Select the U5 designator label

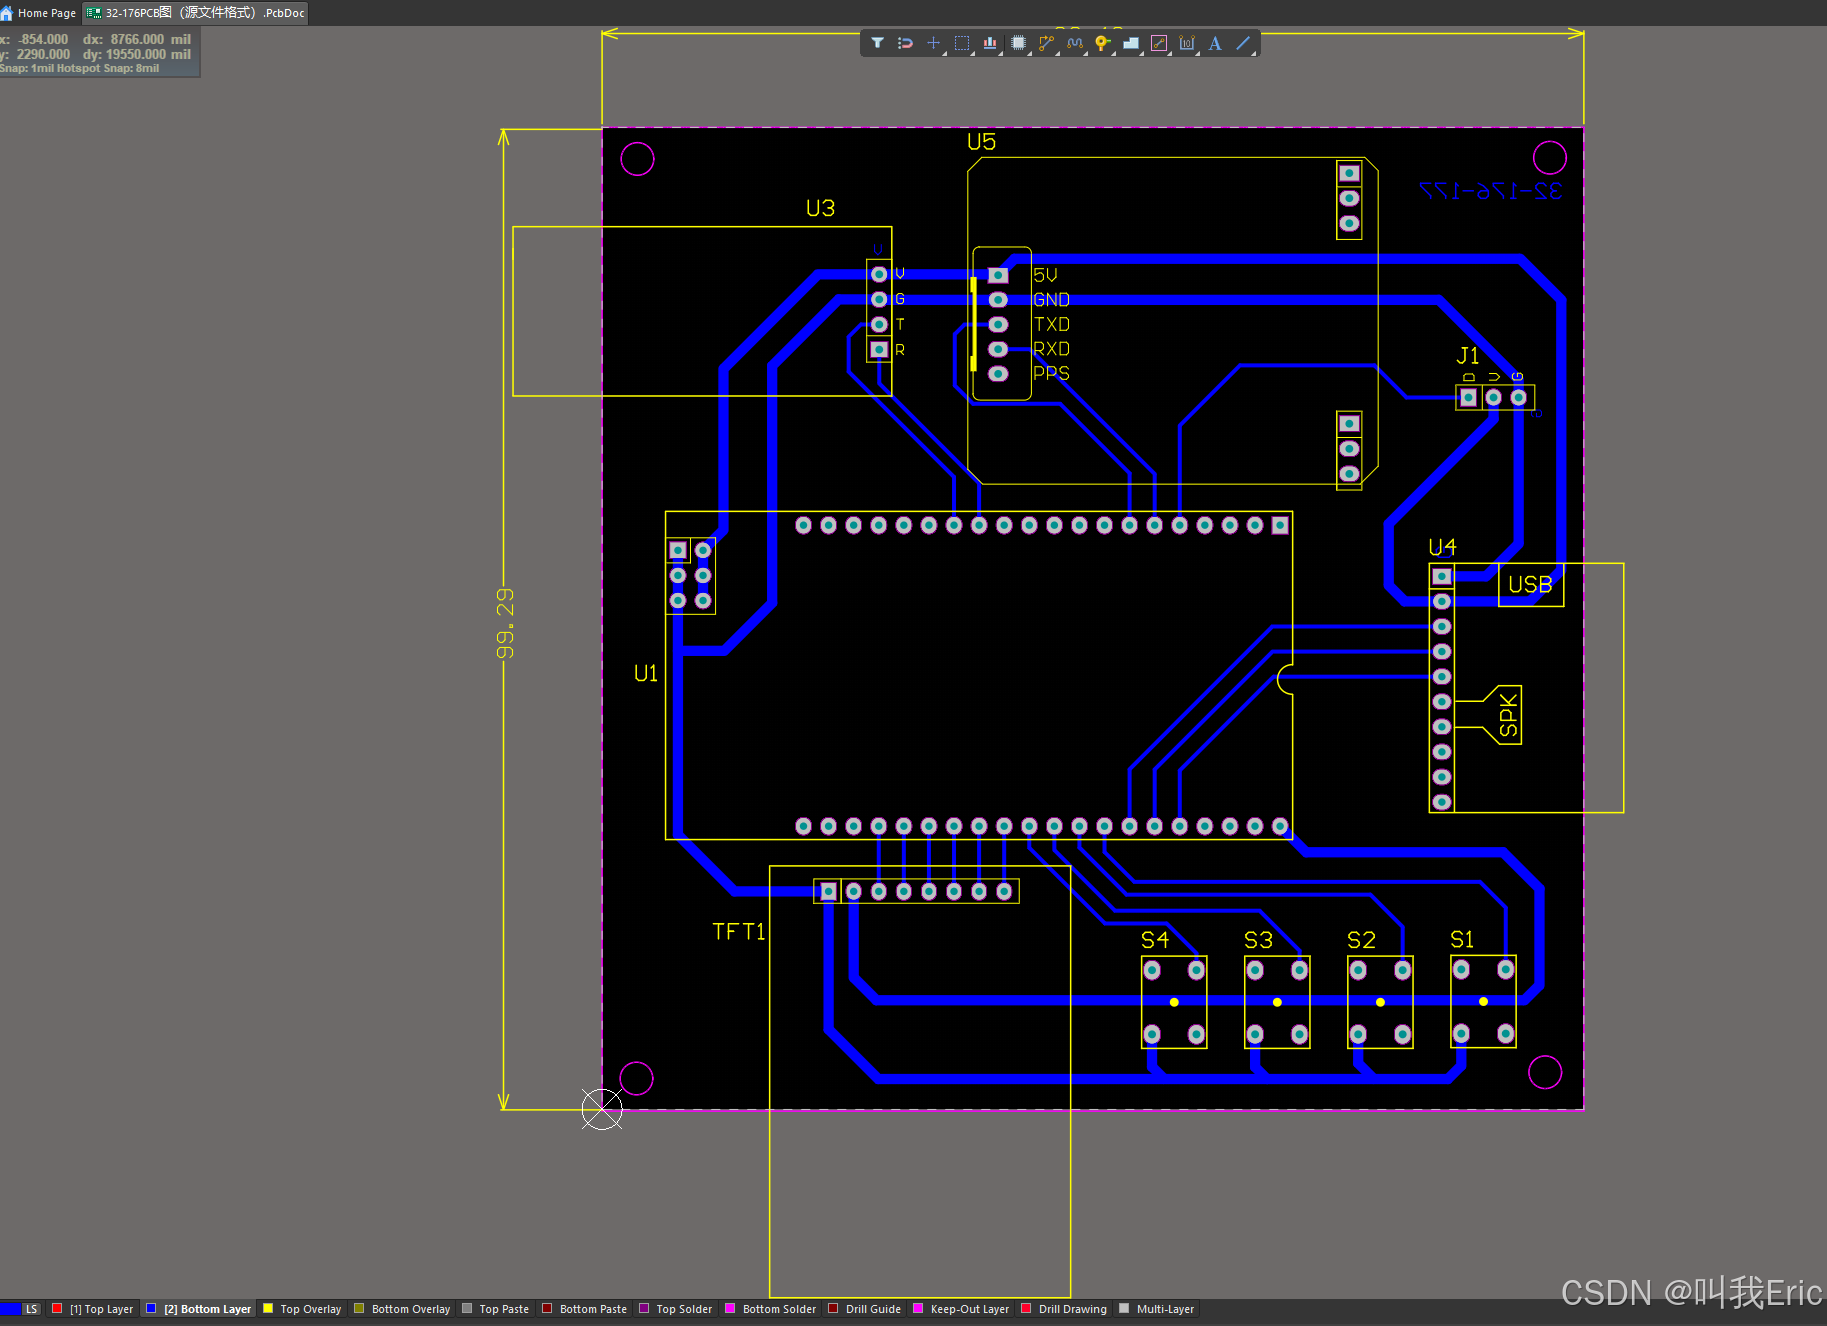pos(981,142)
